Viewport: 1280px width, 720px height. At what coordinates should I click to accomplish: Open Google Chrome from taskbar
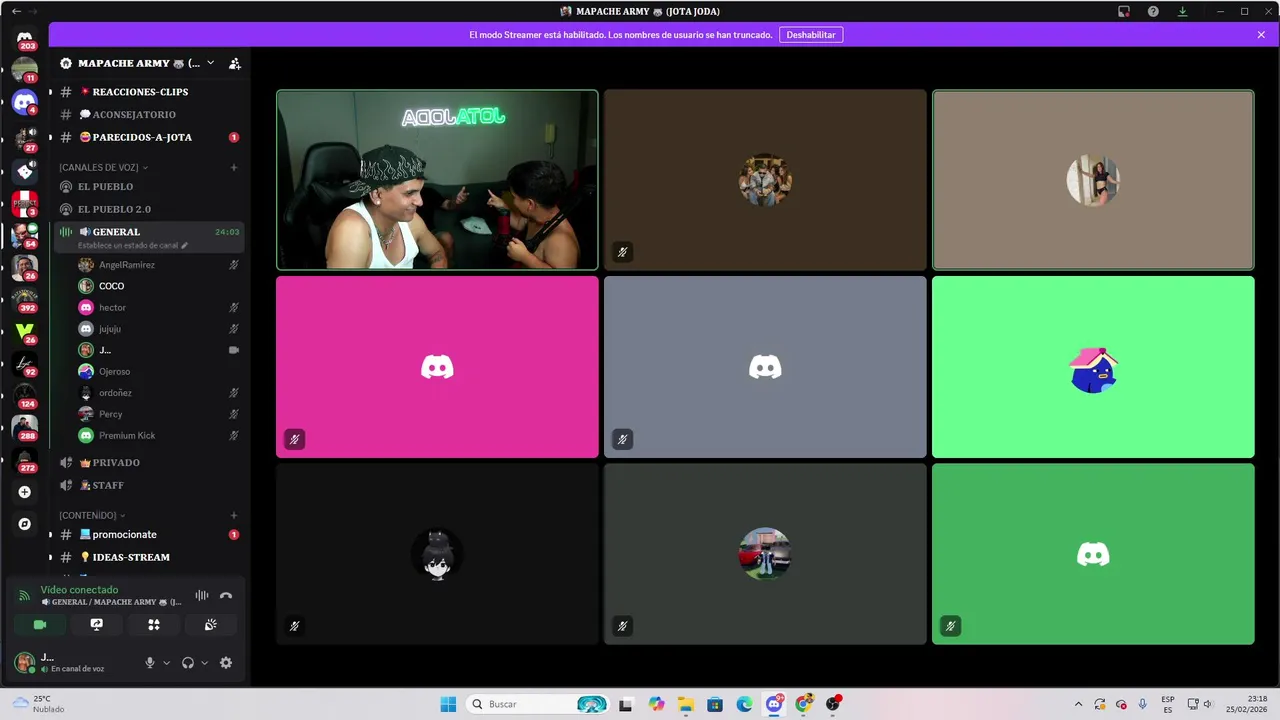pos(803,704)
